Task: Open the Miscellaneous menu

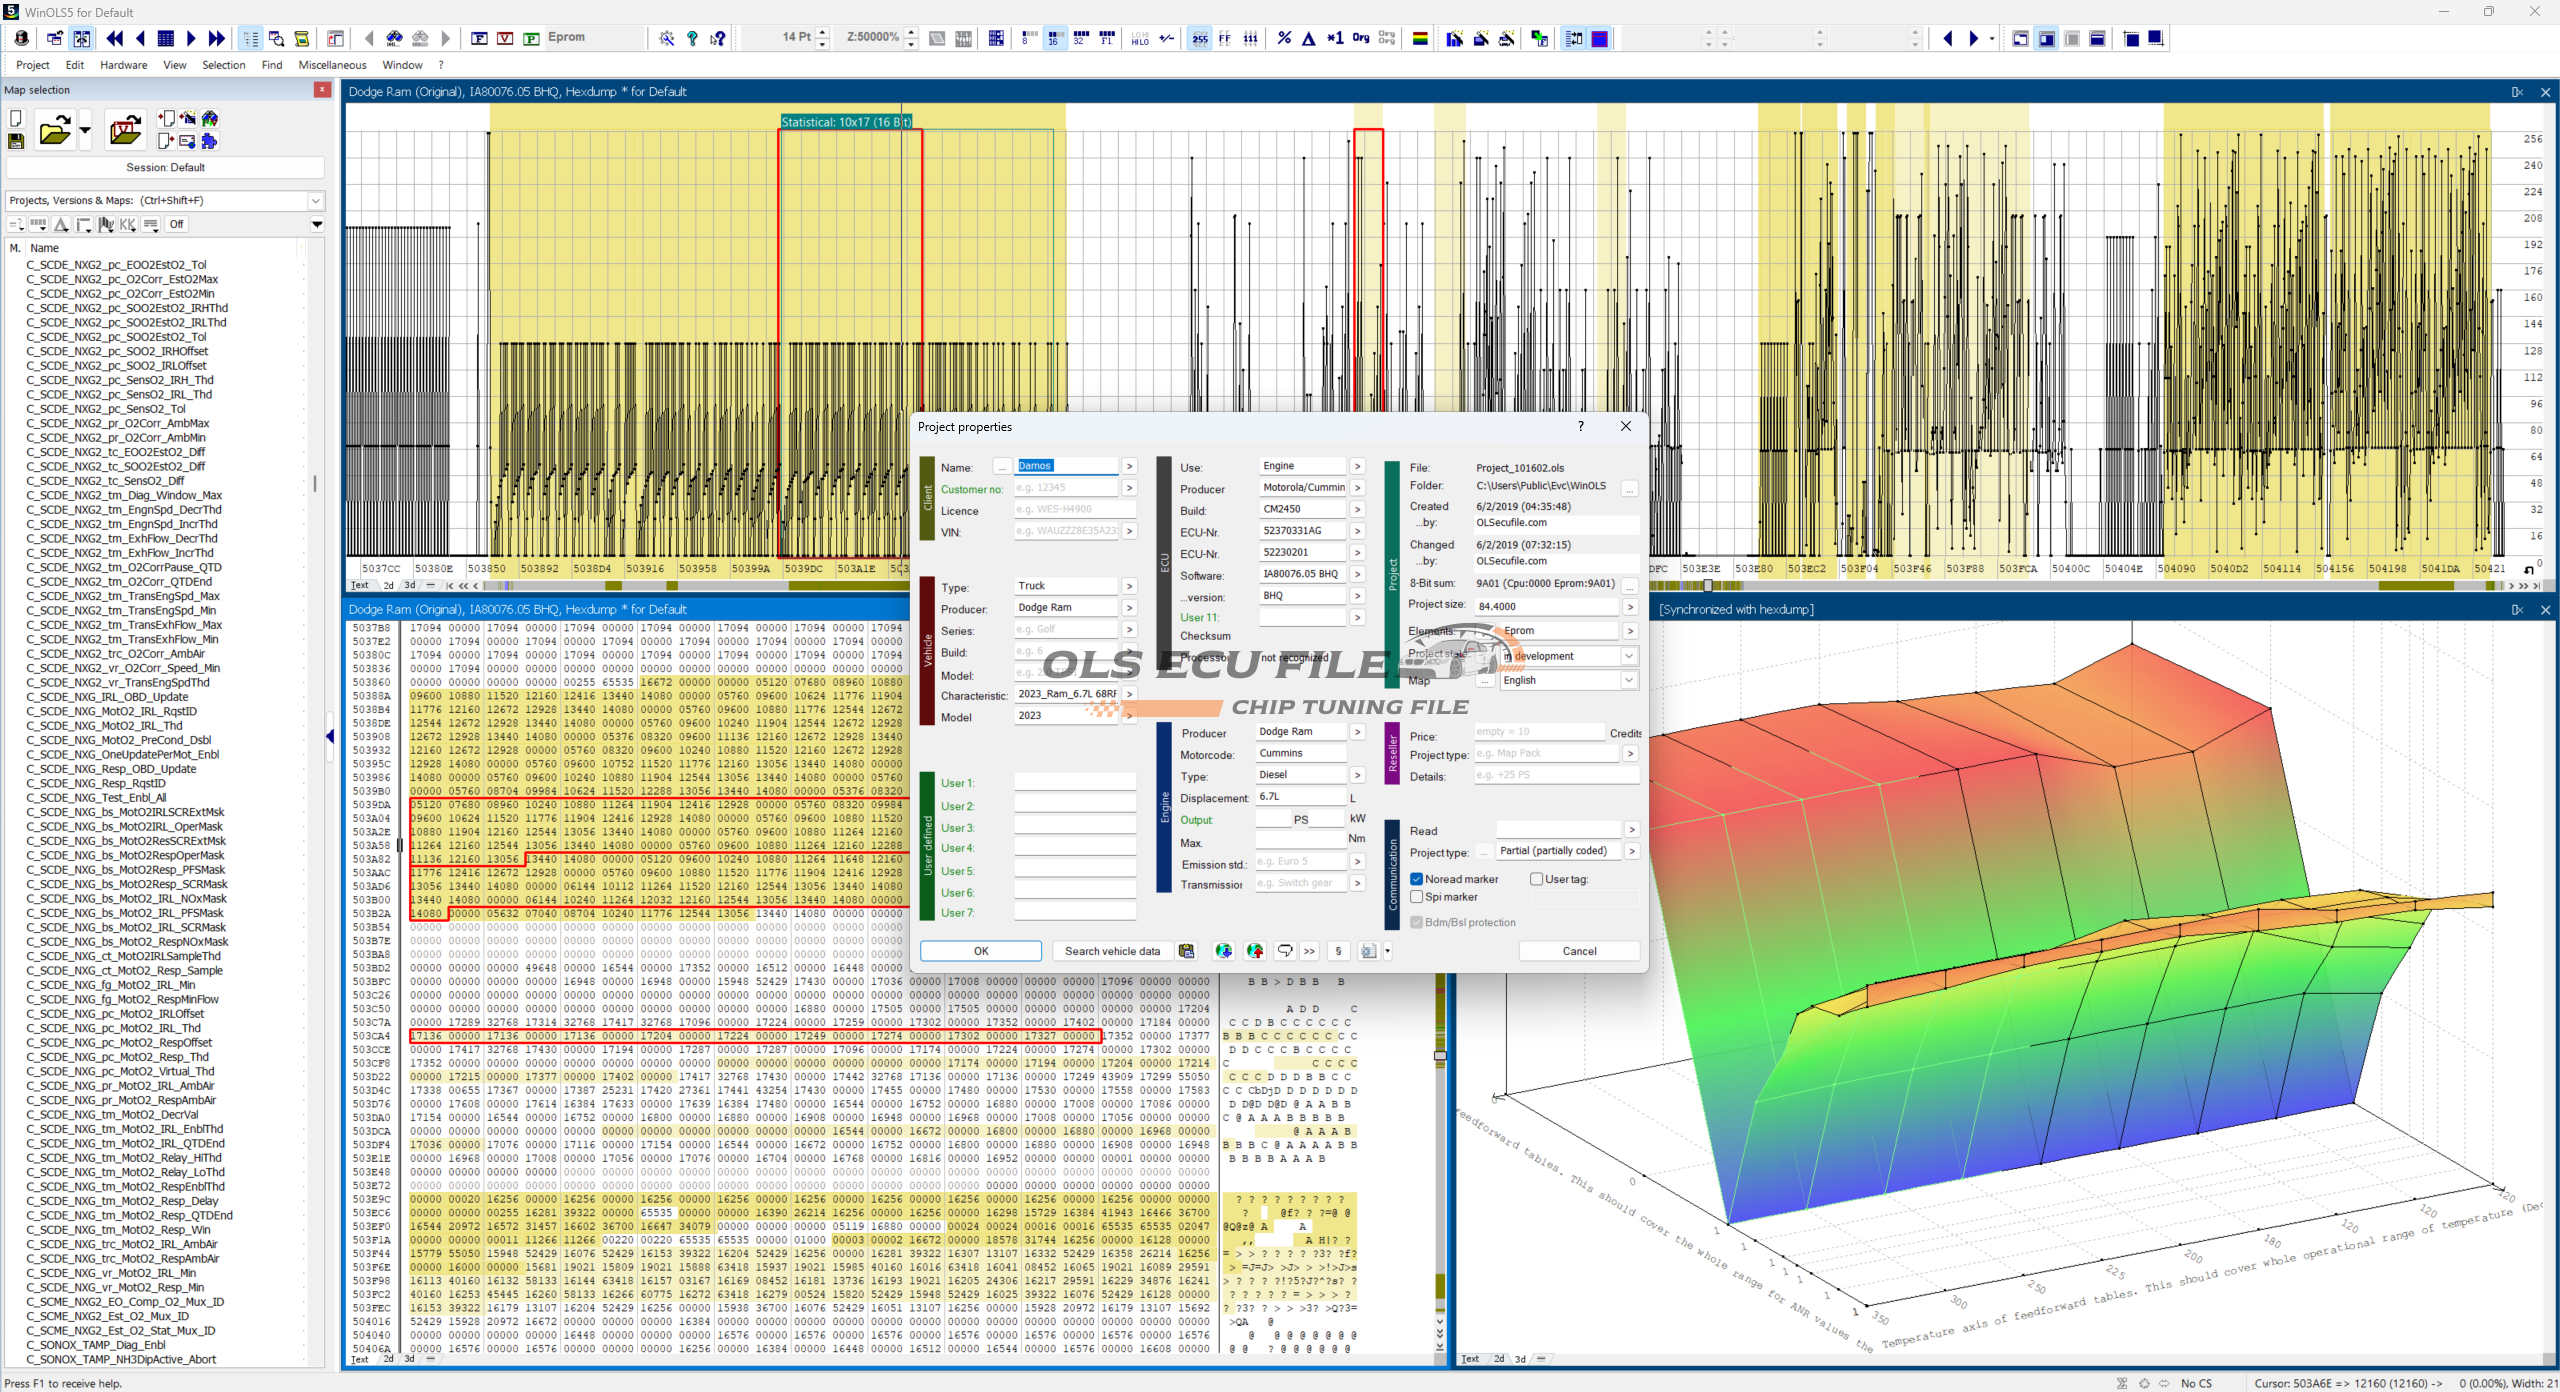Action: [332, 65]
